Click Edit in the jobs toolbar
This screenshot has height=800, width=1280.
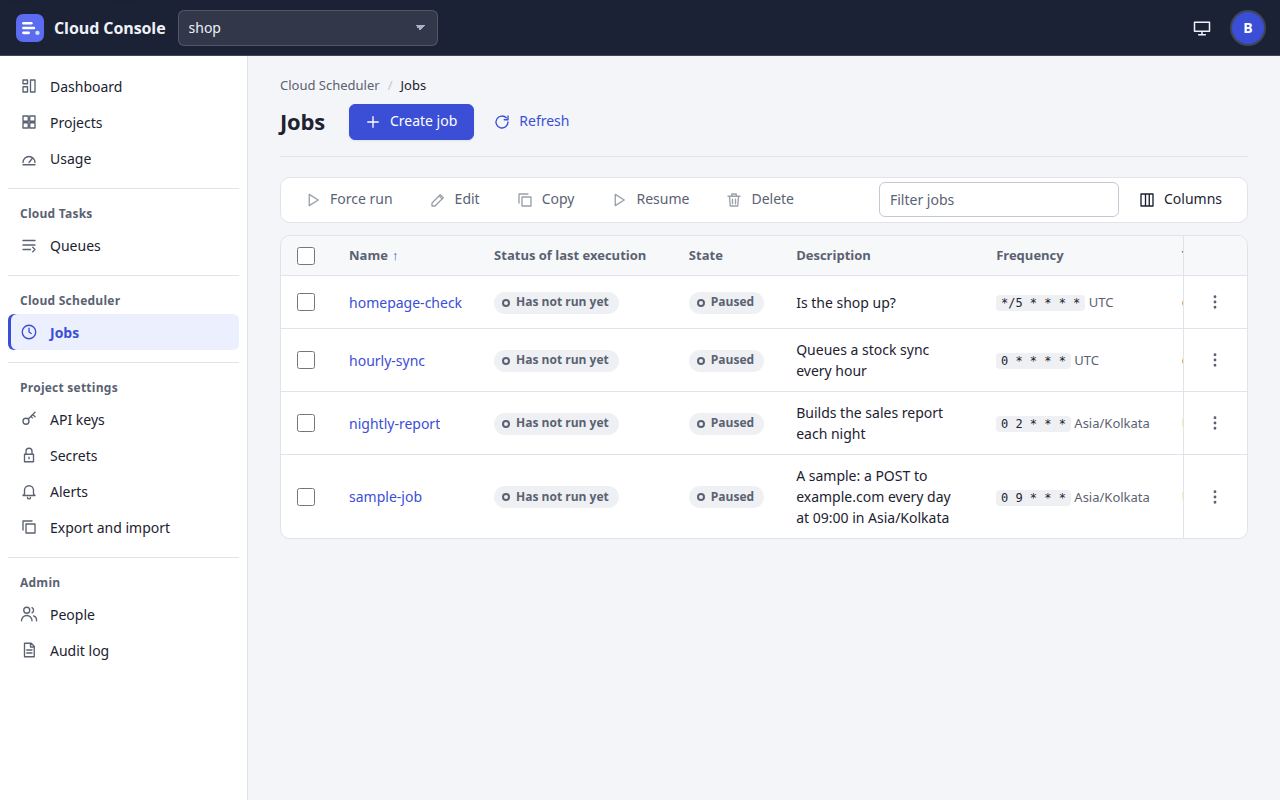tap(455, 200)
